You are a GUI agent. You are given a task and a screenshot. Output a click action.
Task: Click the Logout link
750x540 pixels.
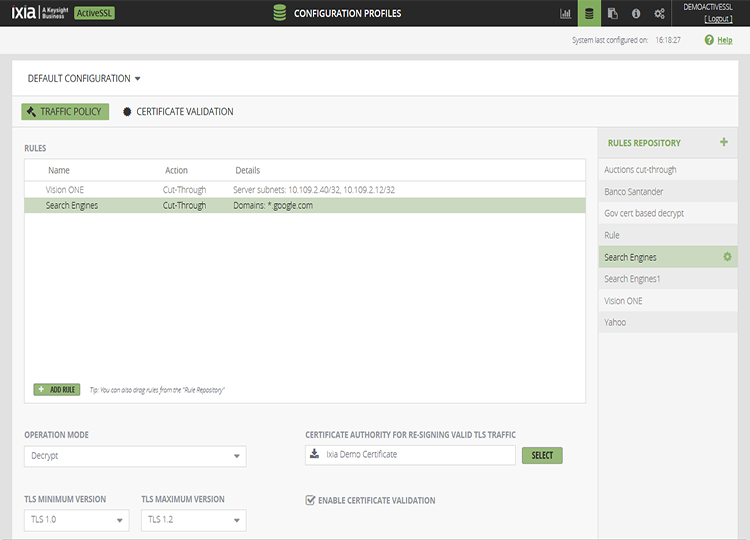tap(718, 19)
